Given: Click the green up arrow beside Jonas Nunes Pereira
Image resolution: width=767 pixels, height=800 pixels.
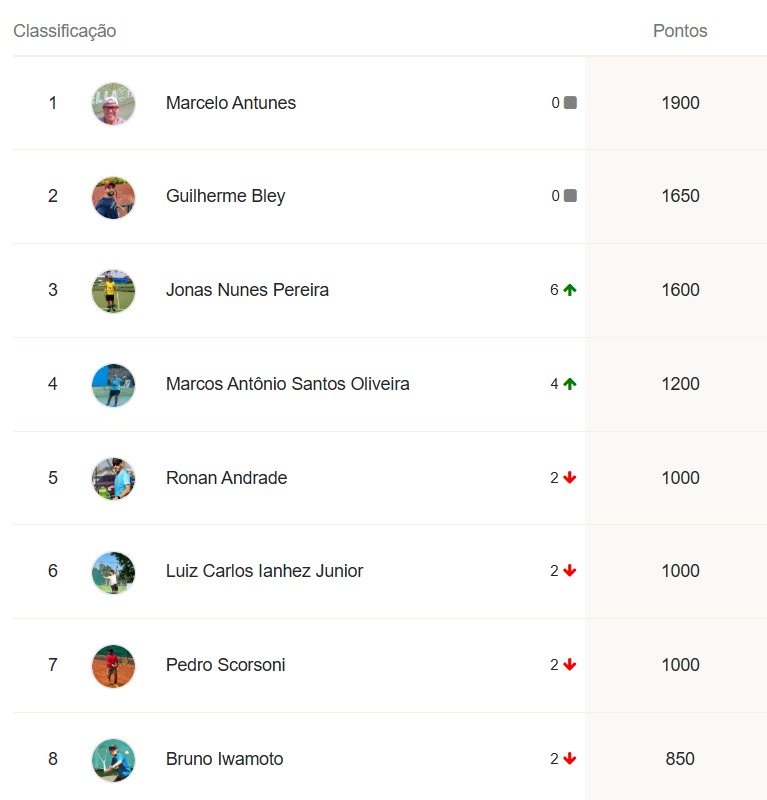Looking at the screenshot, I should point(570,290).
